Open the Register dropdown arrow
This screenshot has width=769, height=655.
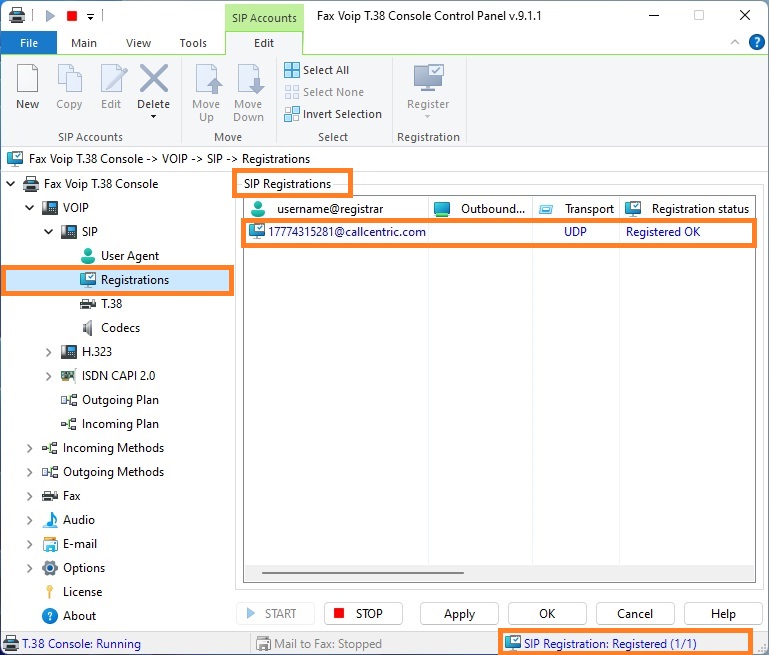pyautogui.click(x=428, y=117)
